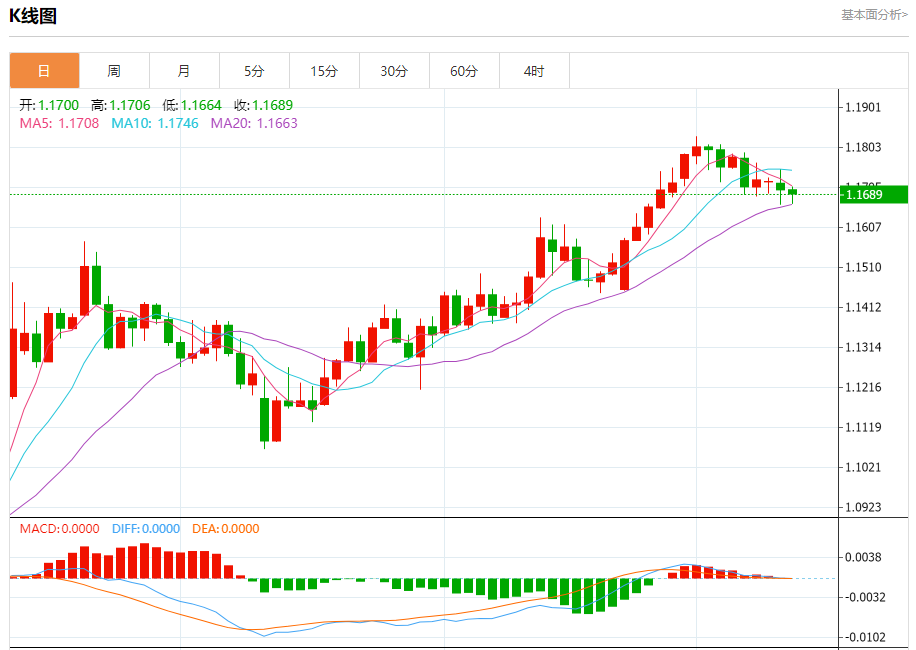This screenshot has width=916, height=650.
Task: Select the 日 daily chart tab
Action: [44, 71]
